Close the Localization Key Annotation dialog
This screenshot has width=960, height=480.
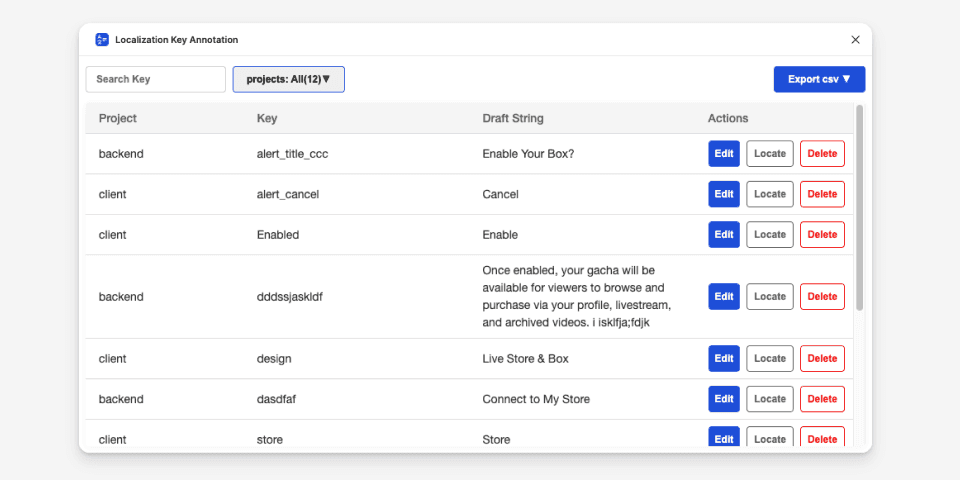855,40
